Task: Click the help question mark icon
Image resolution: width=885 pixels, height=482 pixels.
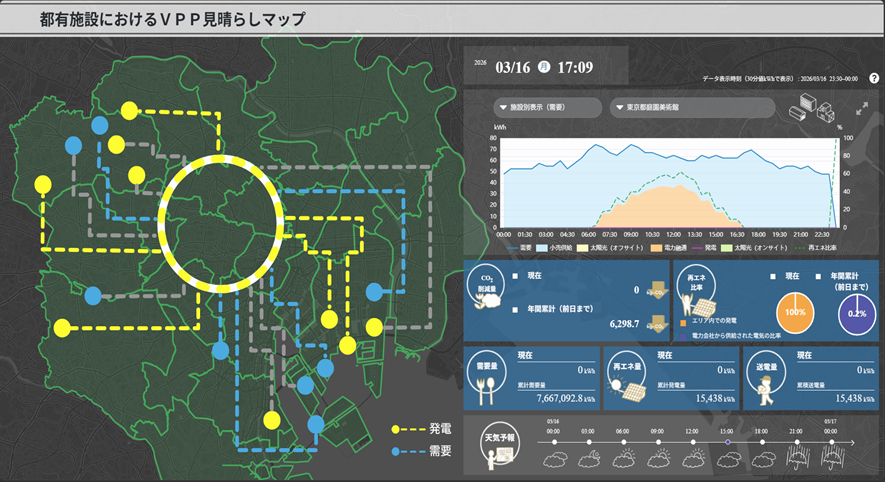Action: [x=873, y=78]
